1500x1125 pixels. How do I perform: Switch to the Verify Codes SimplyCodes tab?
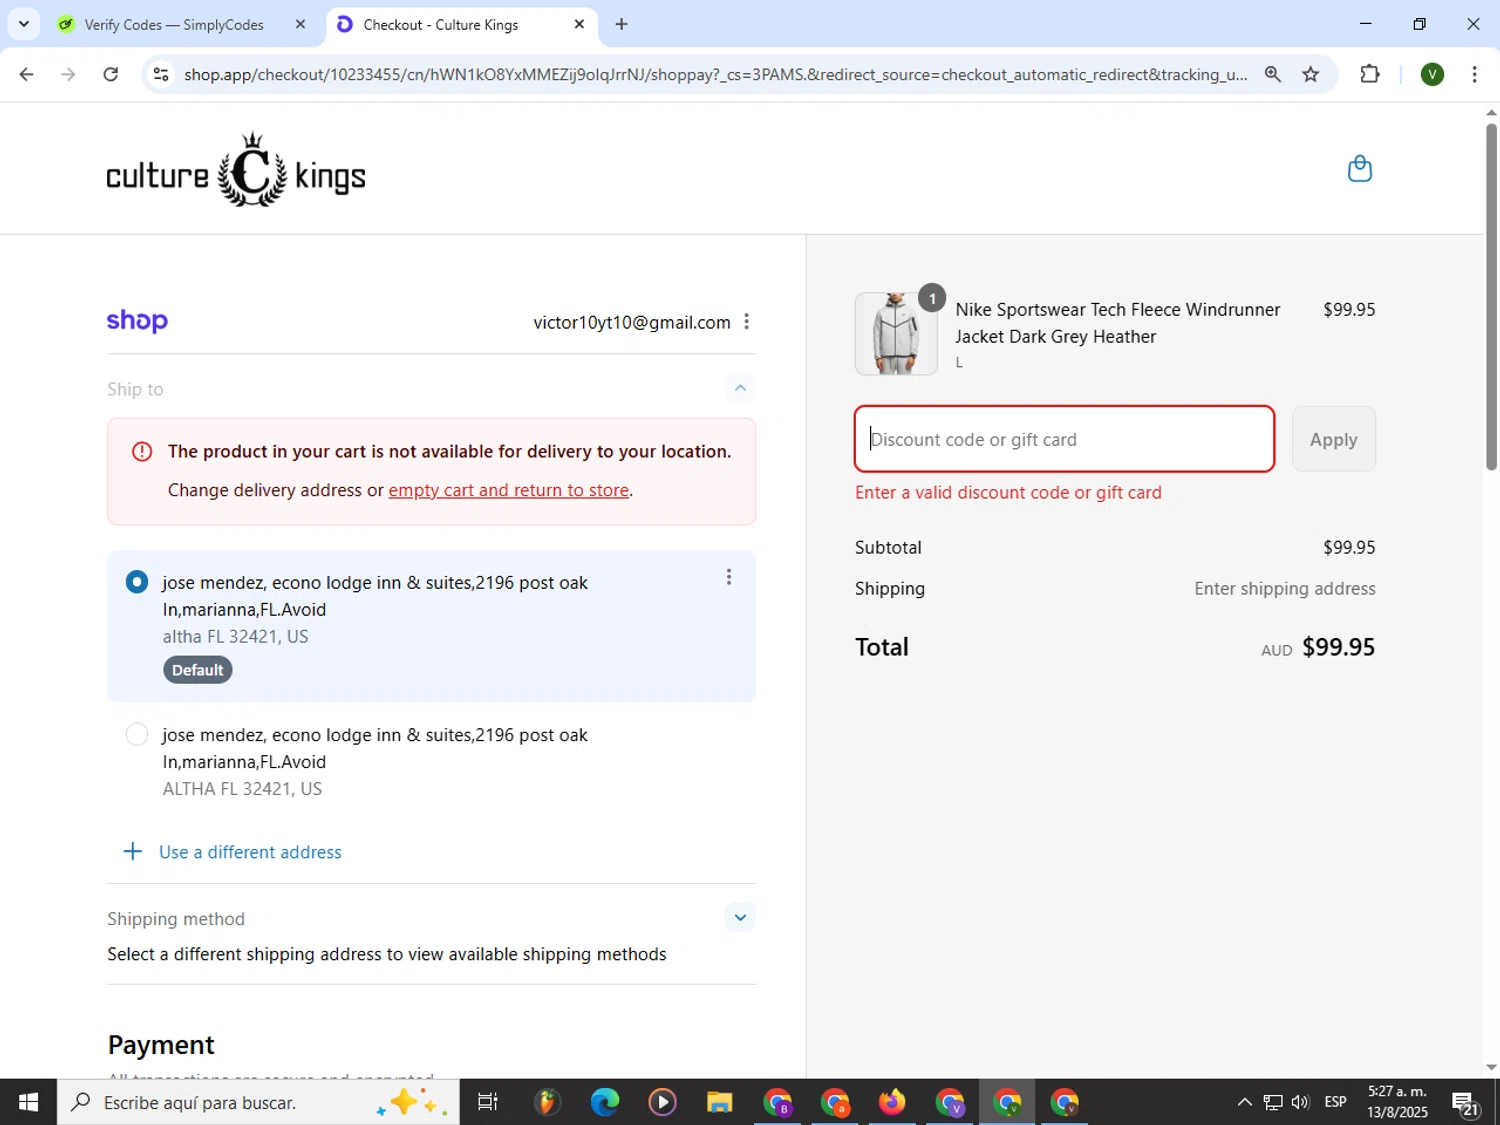point(174,24)
